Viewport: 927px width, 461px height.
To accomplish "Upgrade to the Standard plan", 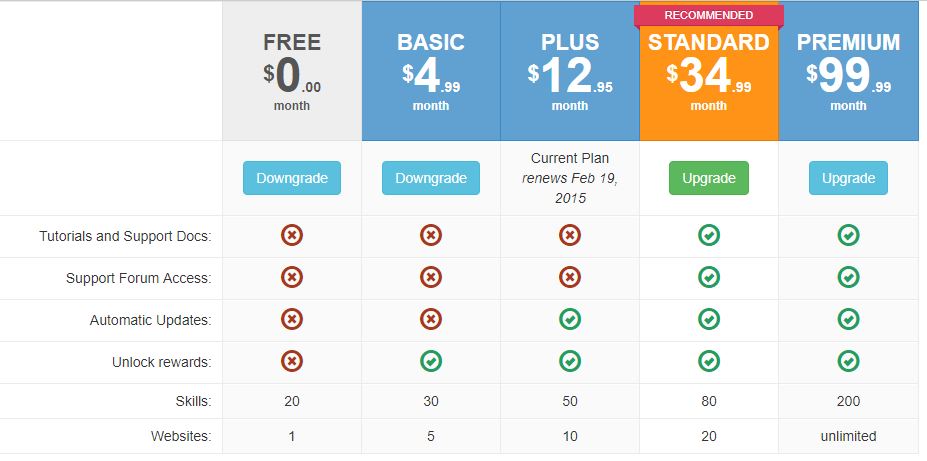I will click(708, 178).
